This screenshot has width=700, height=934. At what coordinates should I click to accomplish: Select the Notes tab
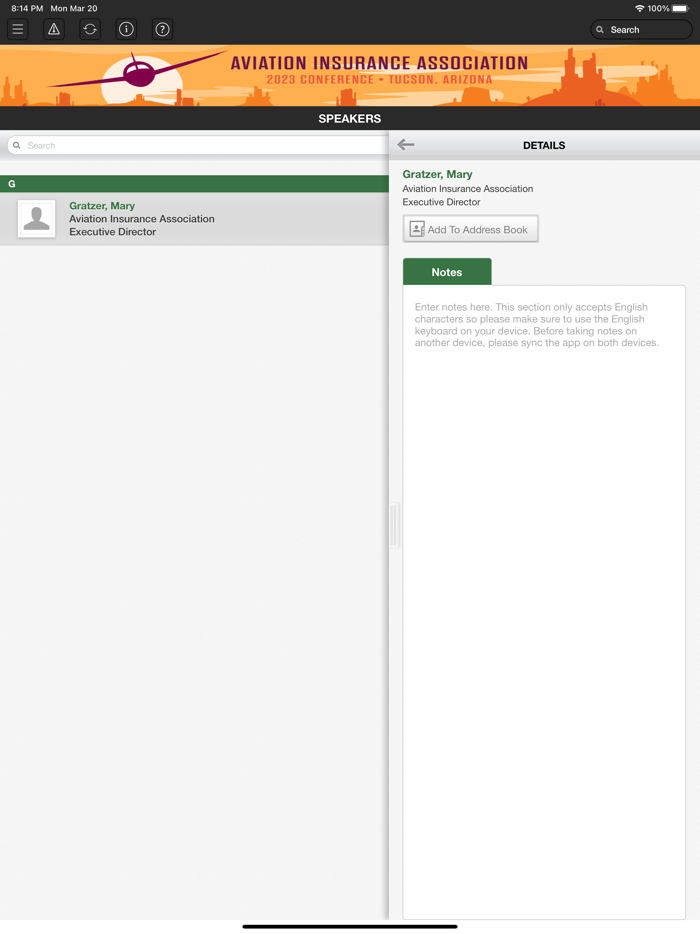(x=447, y=272)
